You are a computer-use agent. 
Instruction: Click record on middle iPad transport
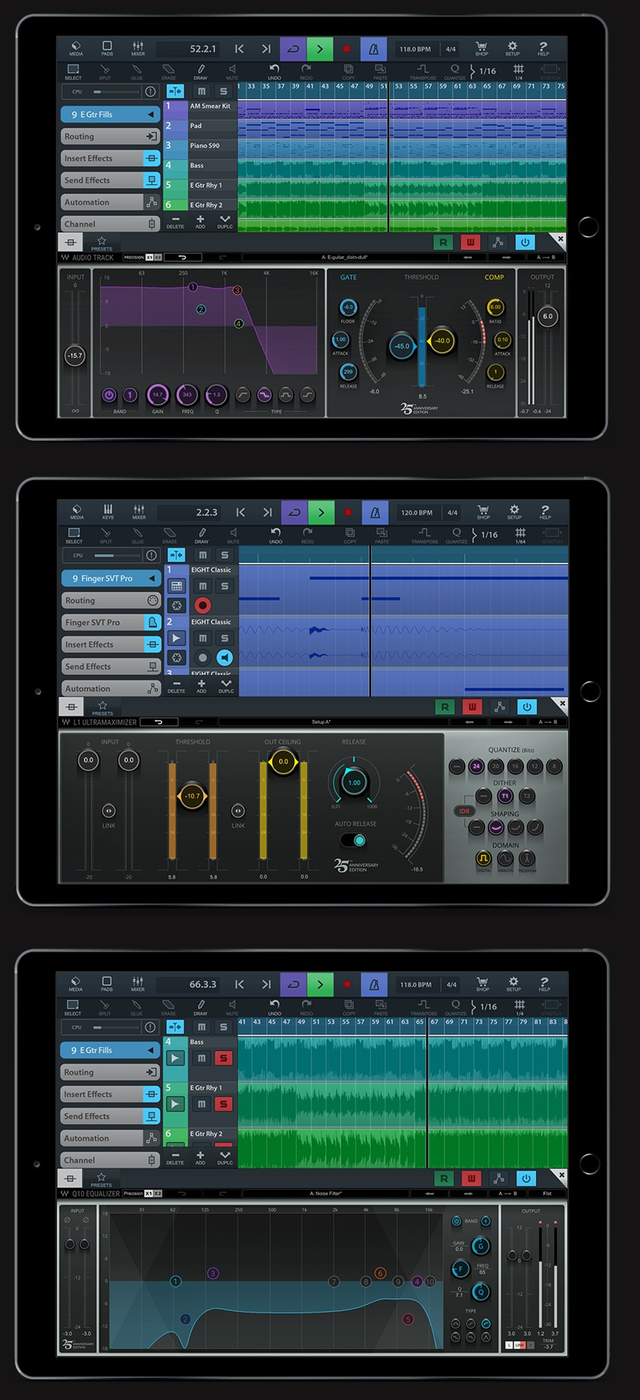(347, 512)
